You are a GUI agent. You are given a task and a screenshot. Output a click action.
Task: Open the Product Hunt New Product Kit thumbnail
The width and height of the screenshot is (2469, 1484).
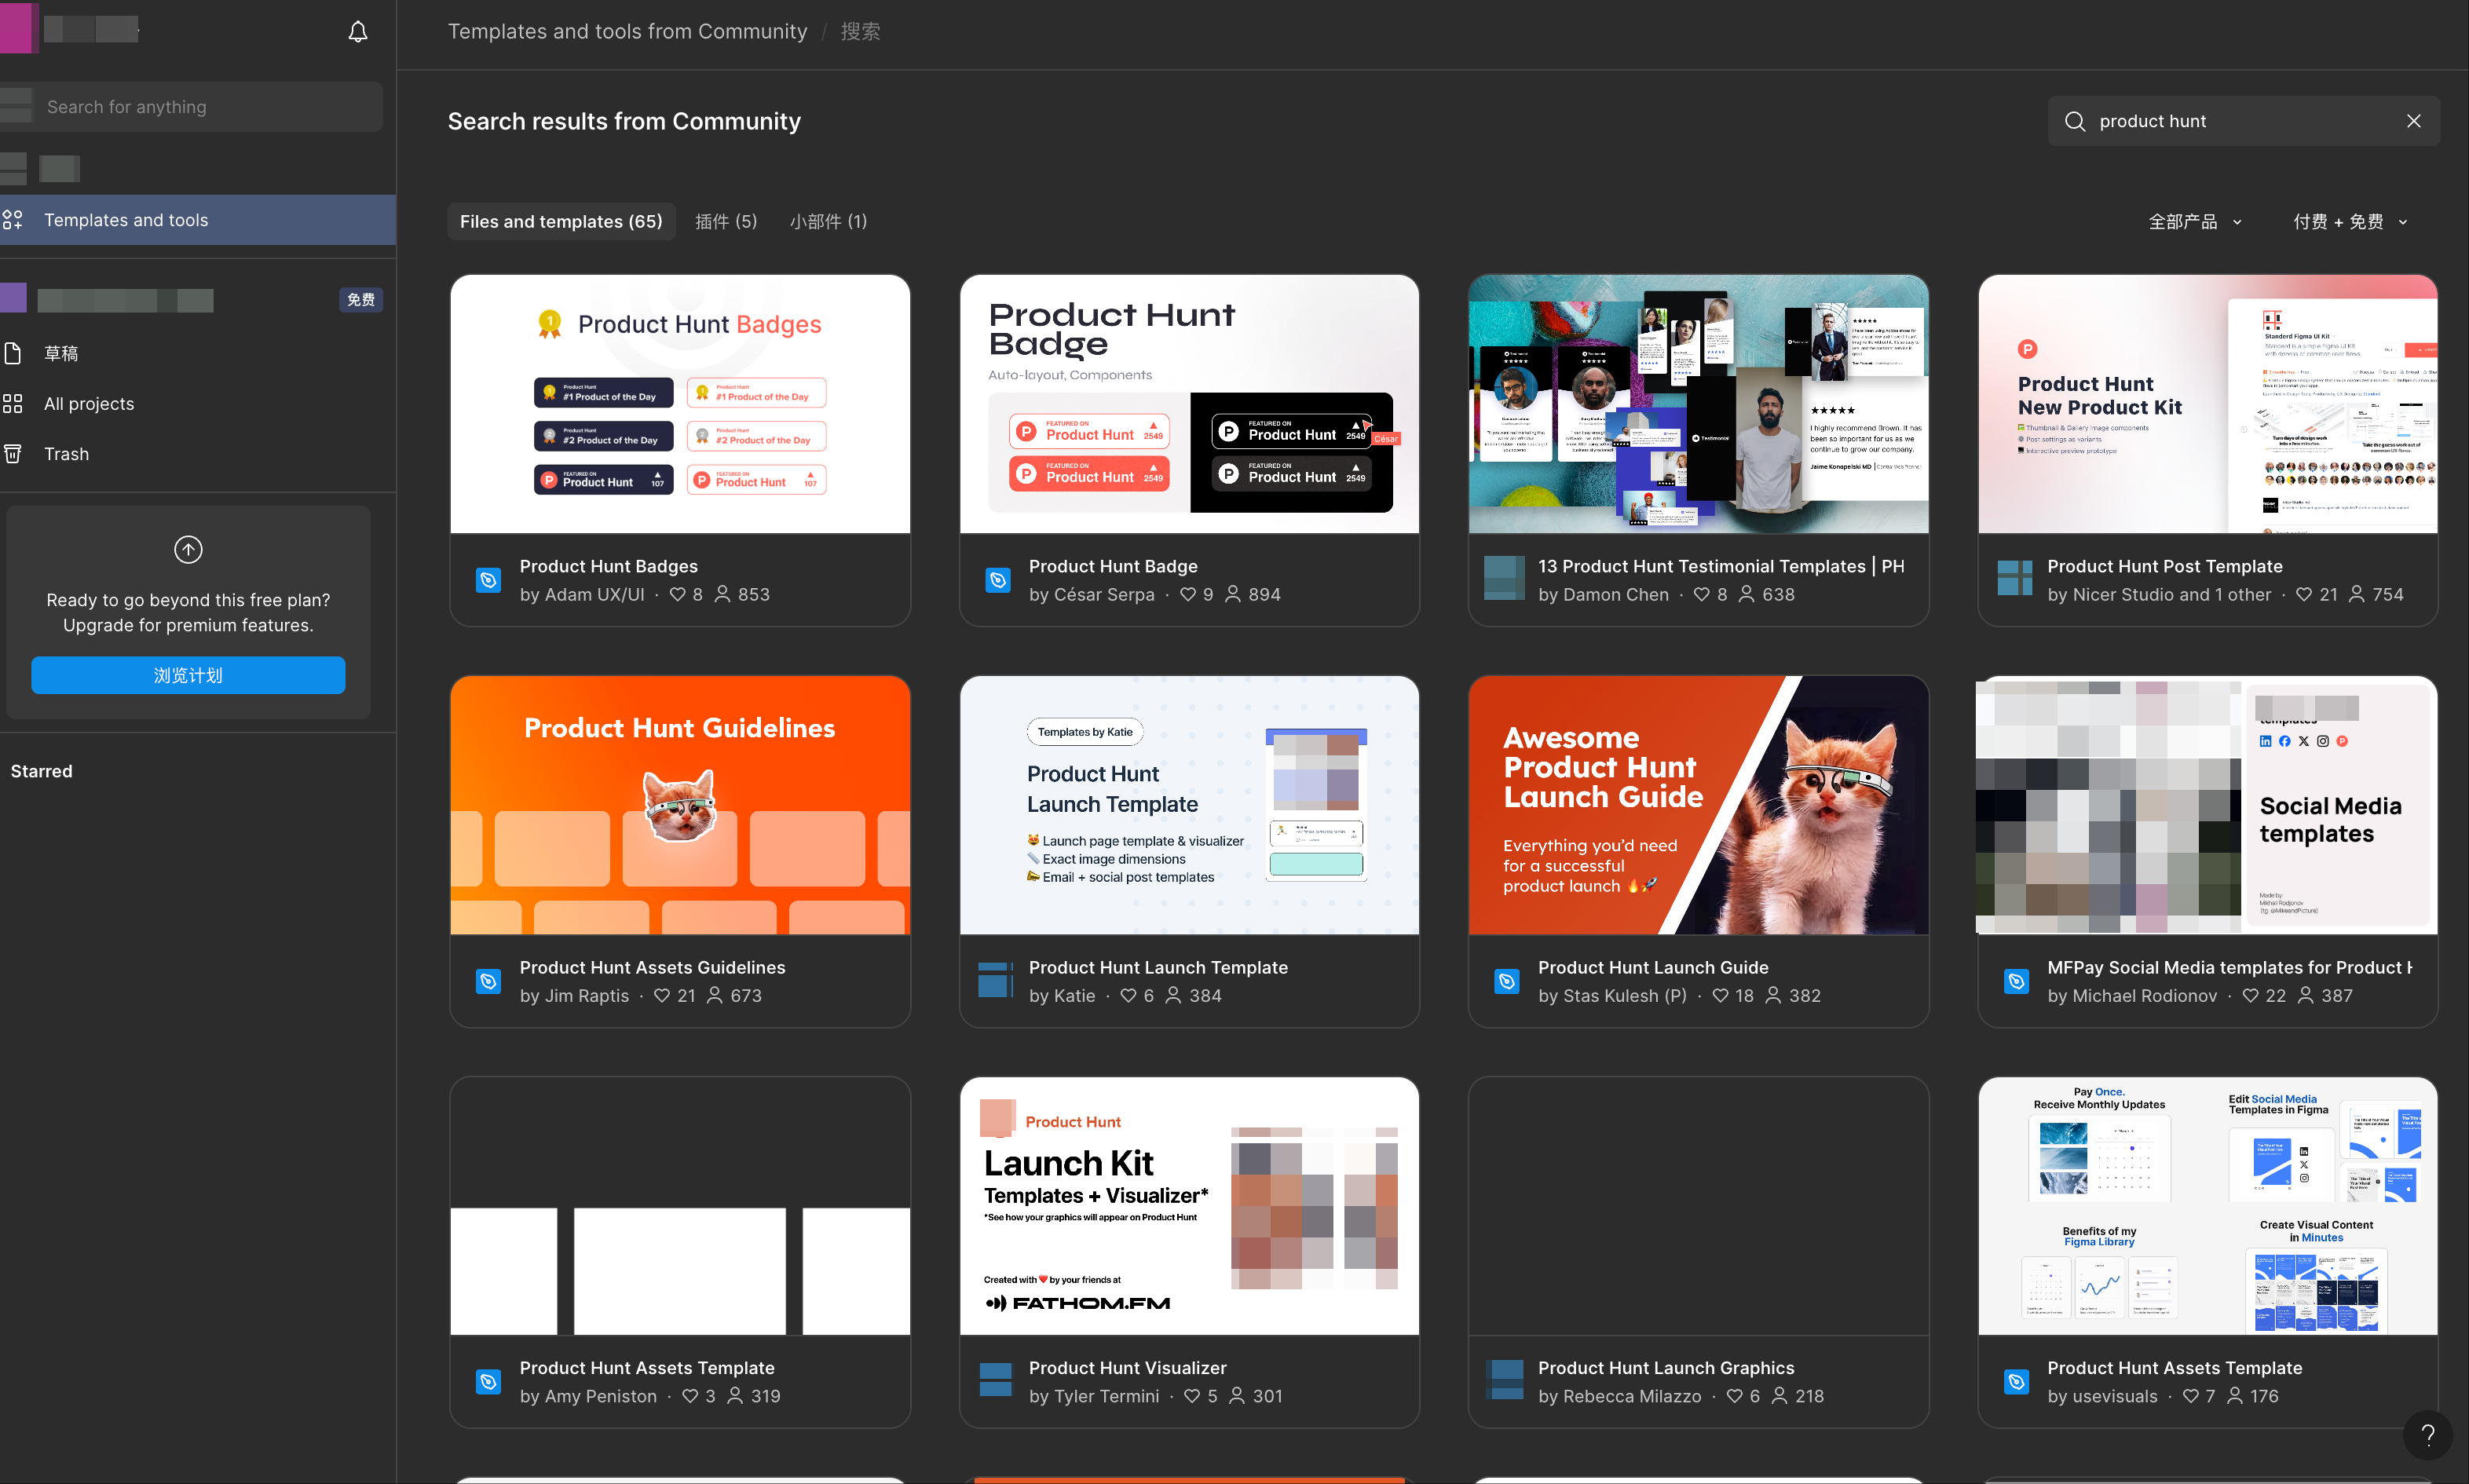tap(2207, 404)
